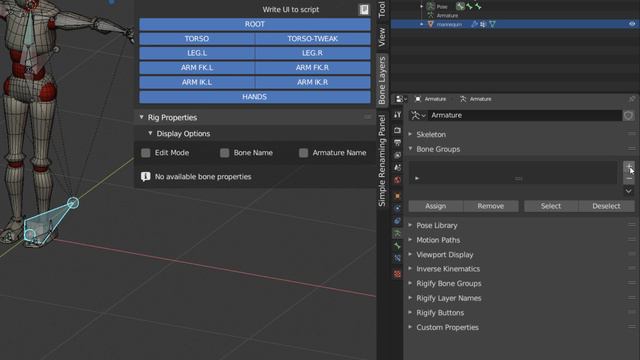Open the Output properties tab icon
Viewport: 640px width, 360px height.
coord(397,143)
